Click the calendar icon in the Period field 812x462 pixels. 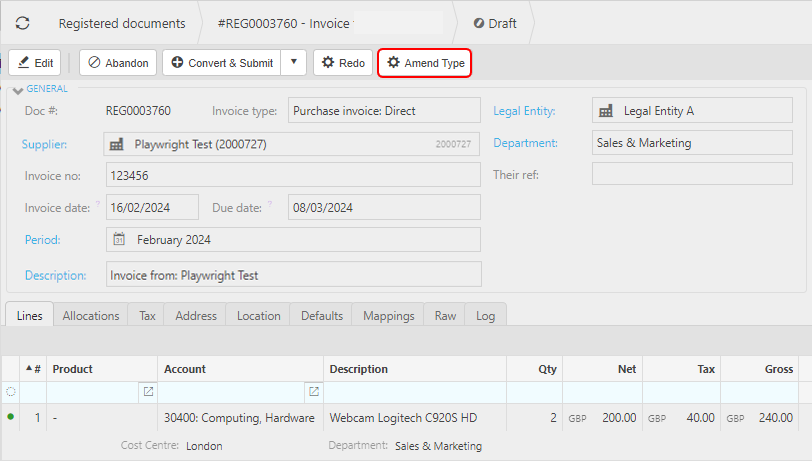click(x=119, y=240)
